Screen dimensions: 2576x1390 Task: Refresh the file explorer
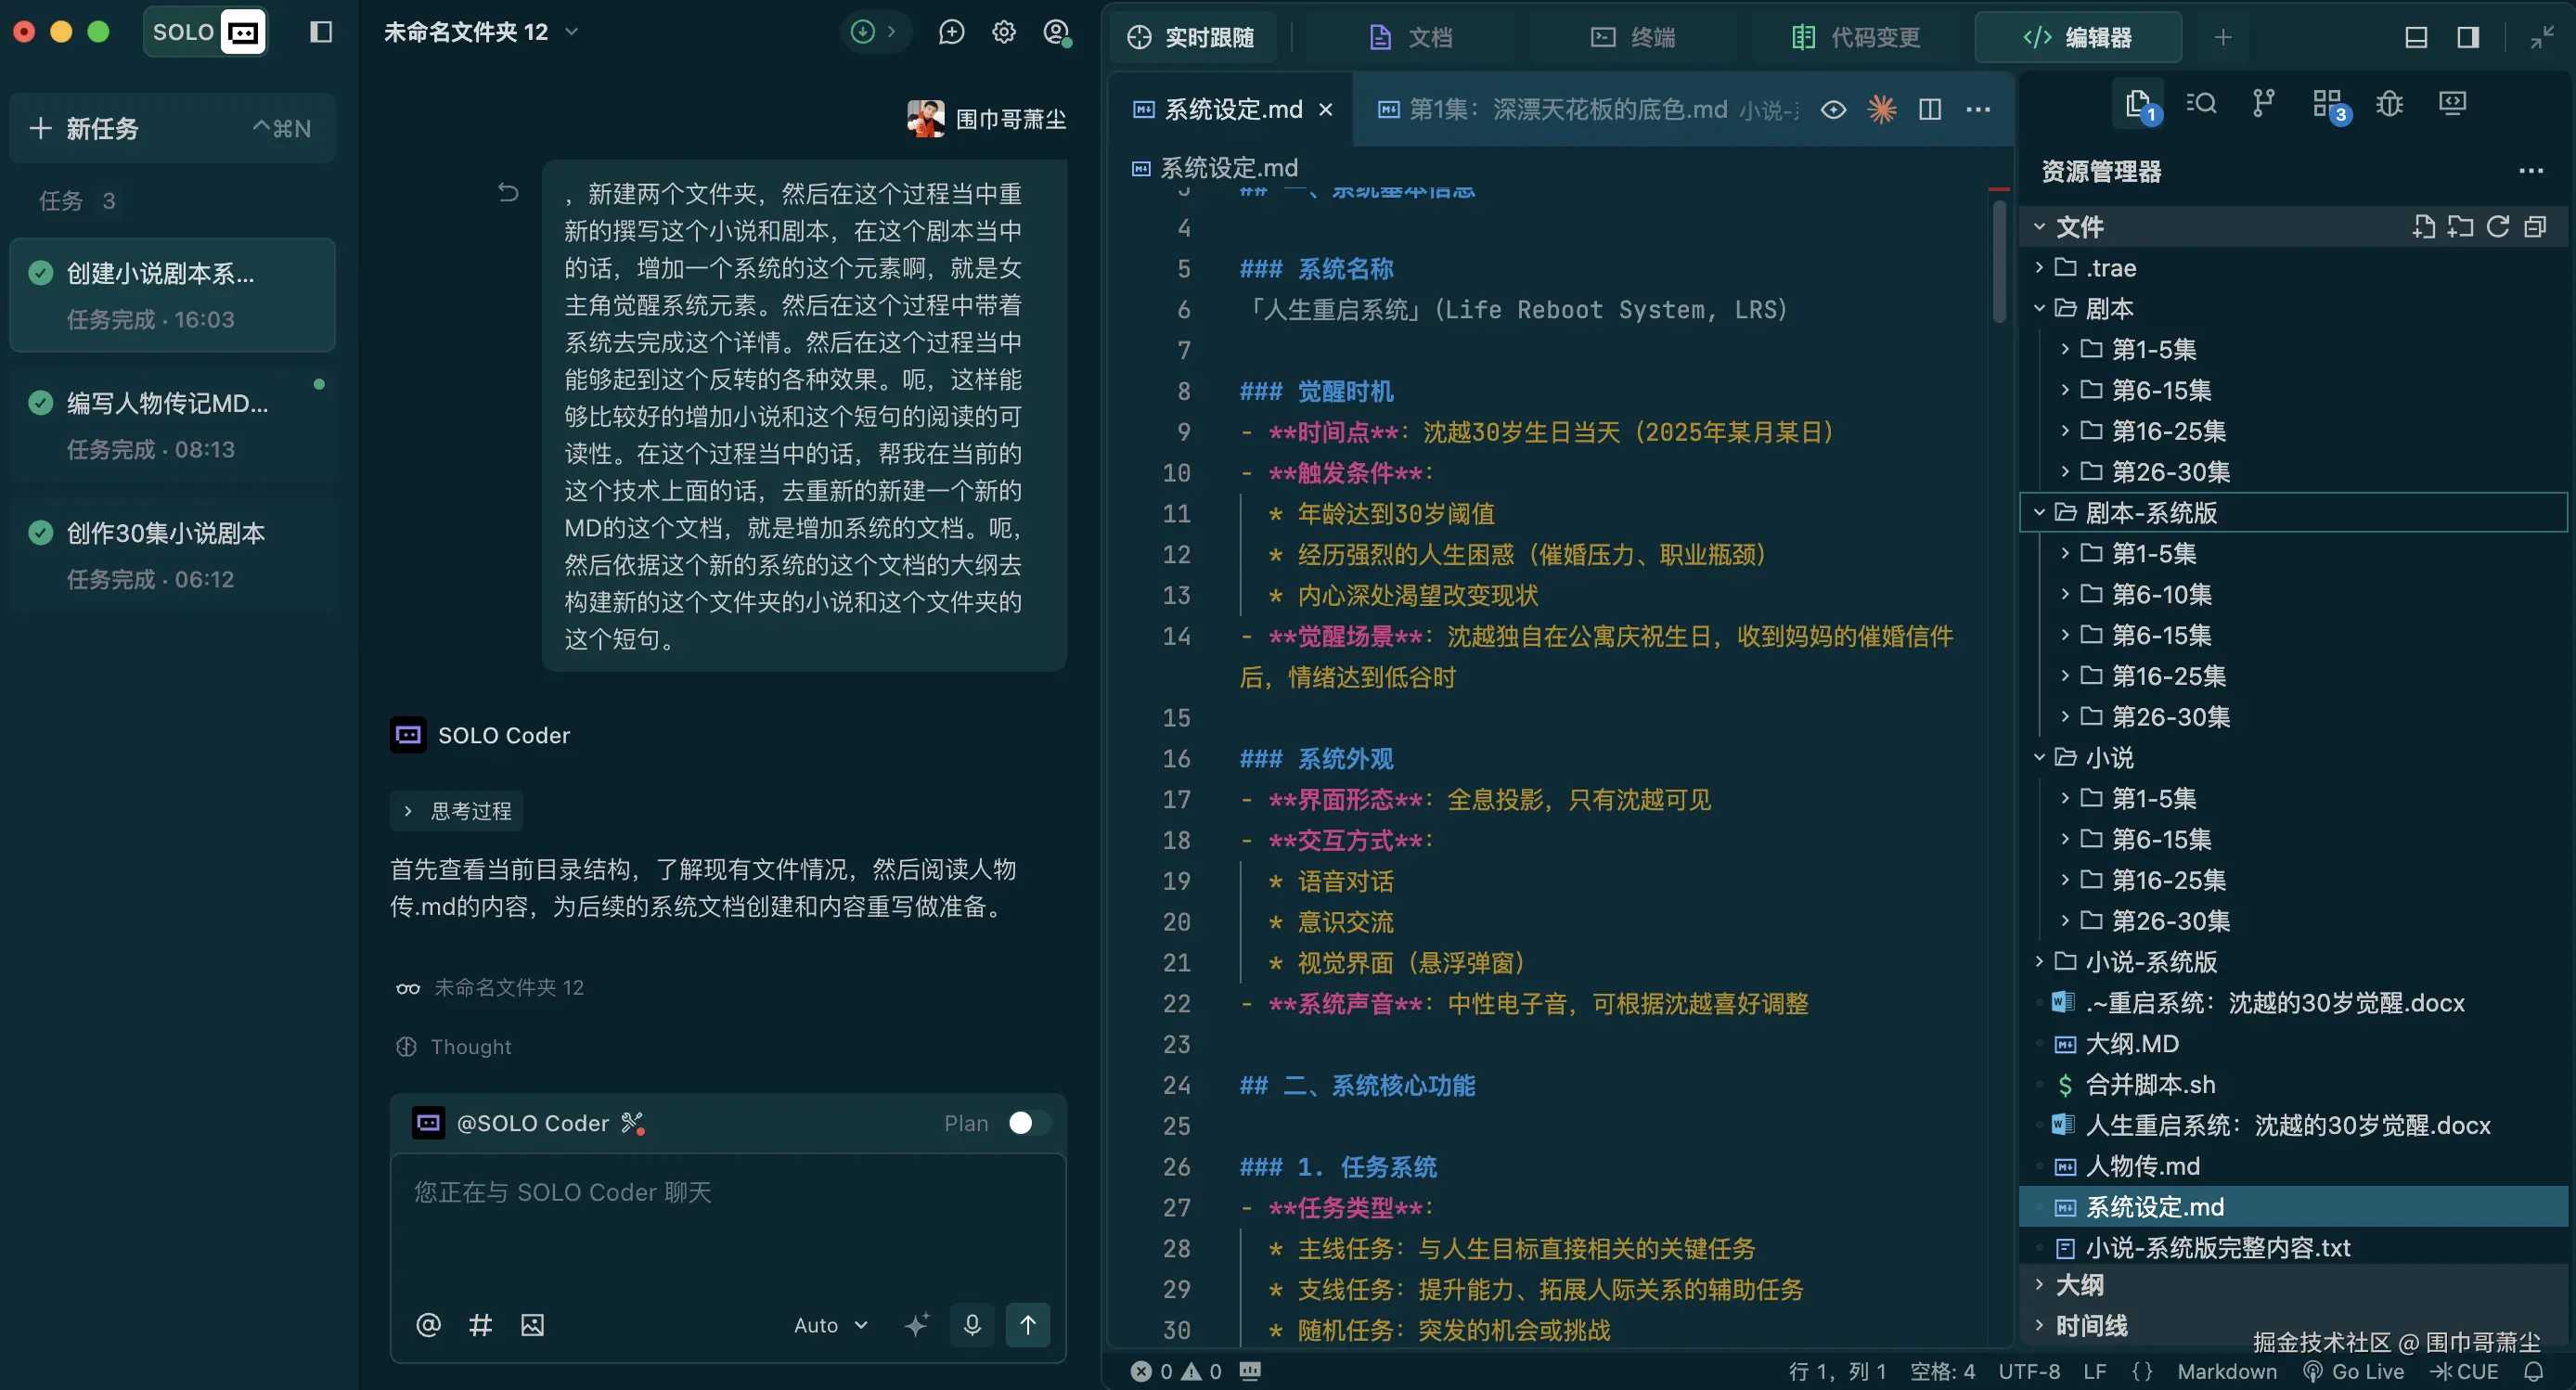tap(2497, 227)
